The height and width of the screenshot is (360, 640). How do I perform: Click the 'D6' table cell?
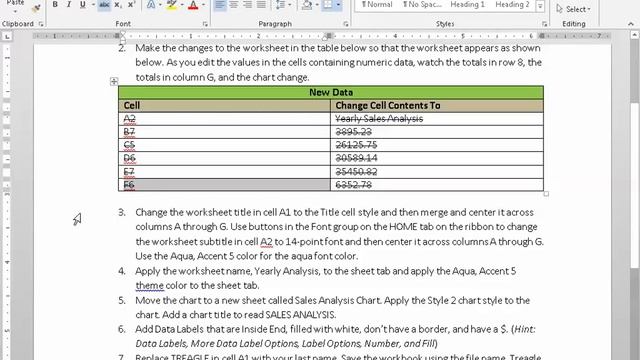224,158
